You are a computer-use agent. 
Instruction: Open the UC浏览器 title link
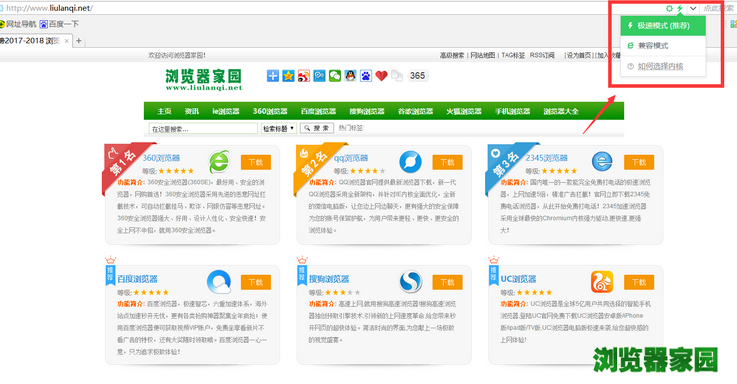518,279
